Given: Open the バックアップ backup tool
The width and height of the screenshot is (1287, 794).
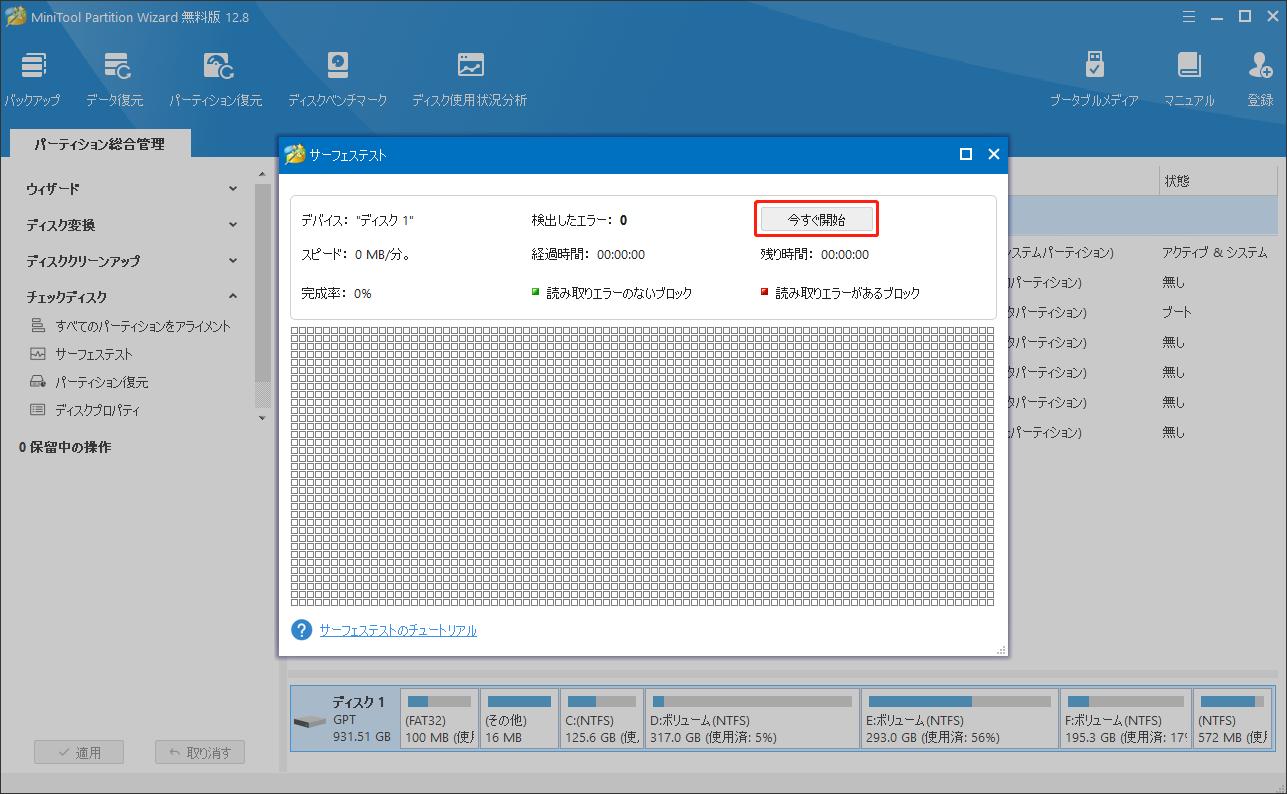Looking at the screenshot, I should pos(33,79).
